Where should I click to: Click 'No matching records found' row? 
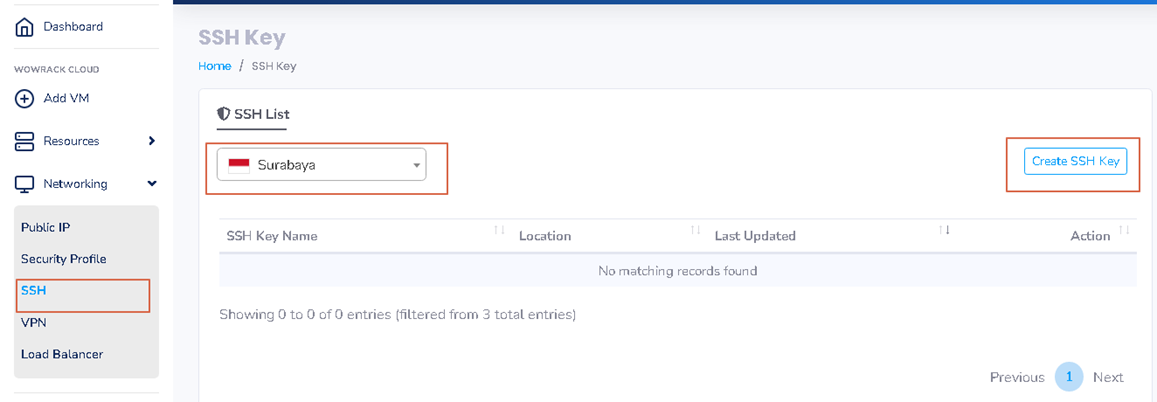677,271
